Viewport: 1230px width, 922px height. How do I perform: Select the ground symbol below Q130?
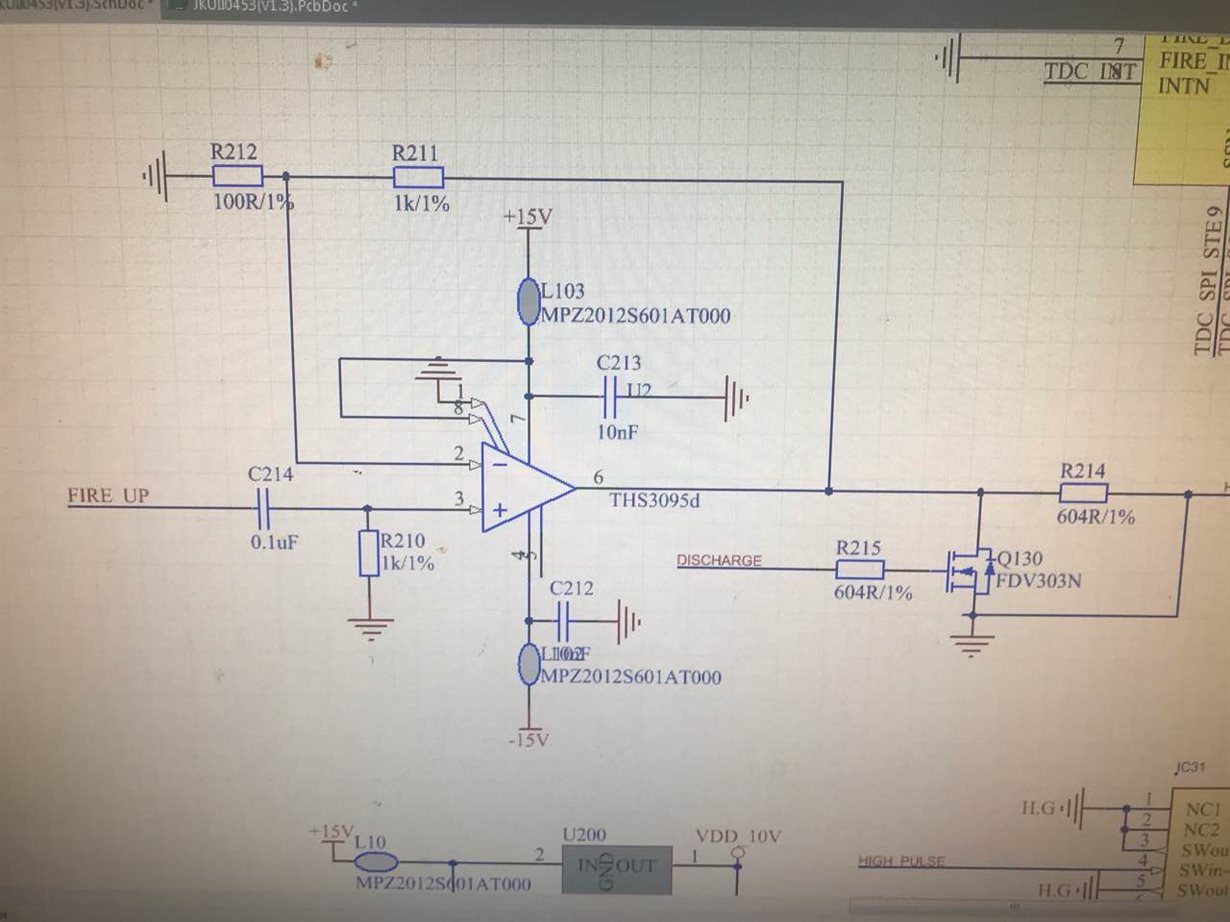970,646
